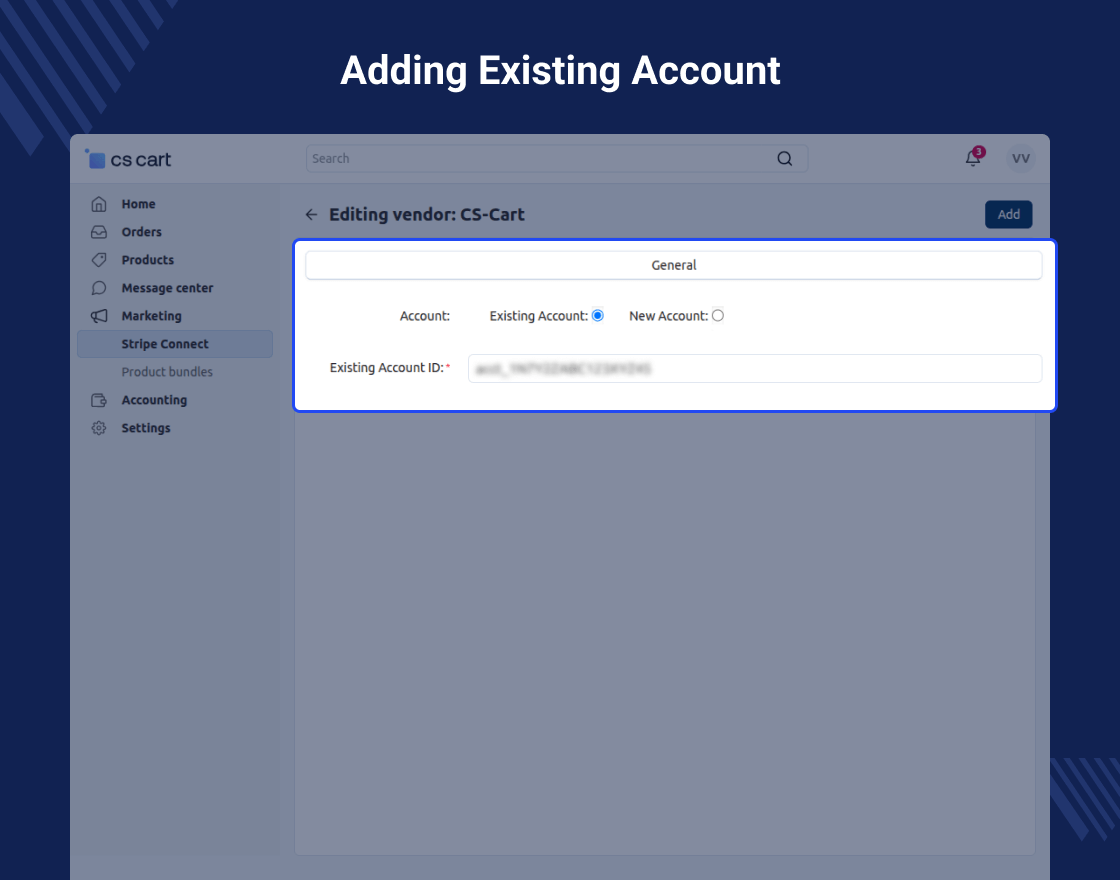
Task: Collapse the General section header
Action: tap(673, 265)
